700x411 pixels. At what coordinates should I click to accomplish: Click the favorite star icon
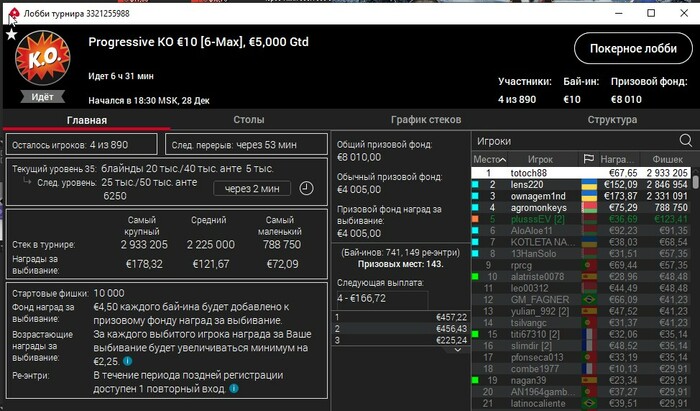11,34
